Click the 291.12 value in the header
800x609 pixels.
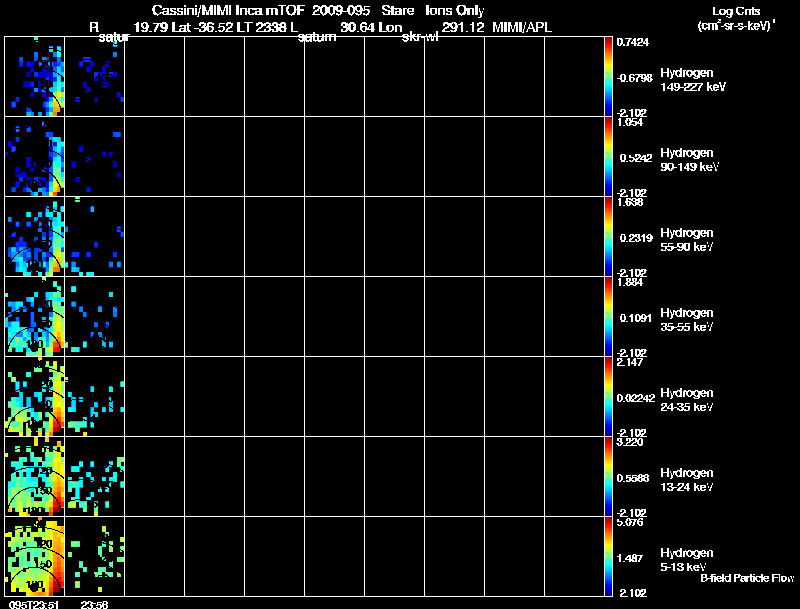point(463,28)
